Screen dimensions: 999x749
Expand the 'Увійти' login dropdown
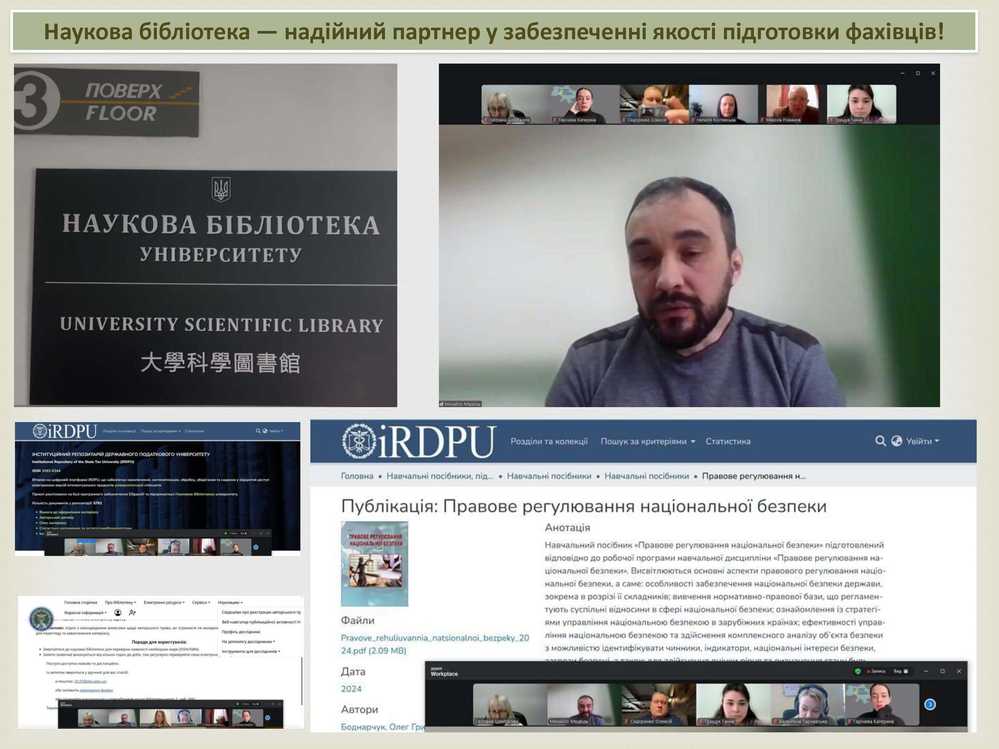[x=923, y=441]
